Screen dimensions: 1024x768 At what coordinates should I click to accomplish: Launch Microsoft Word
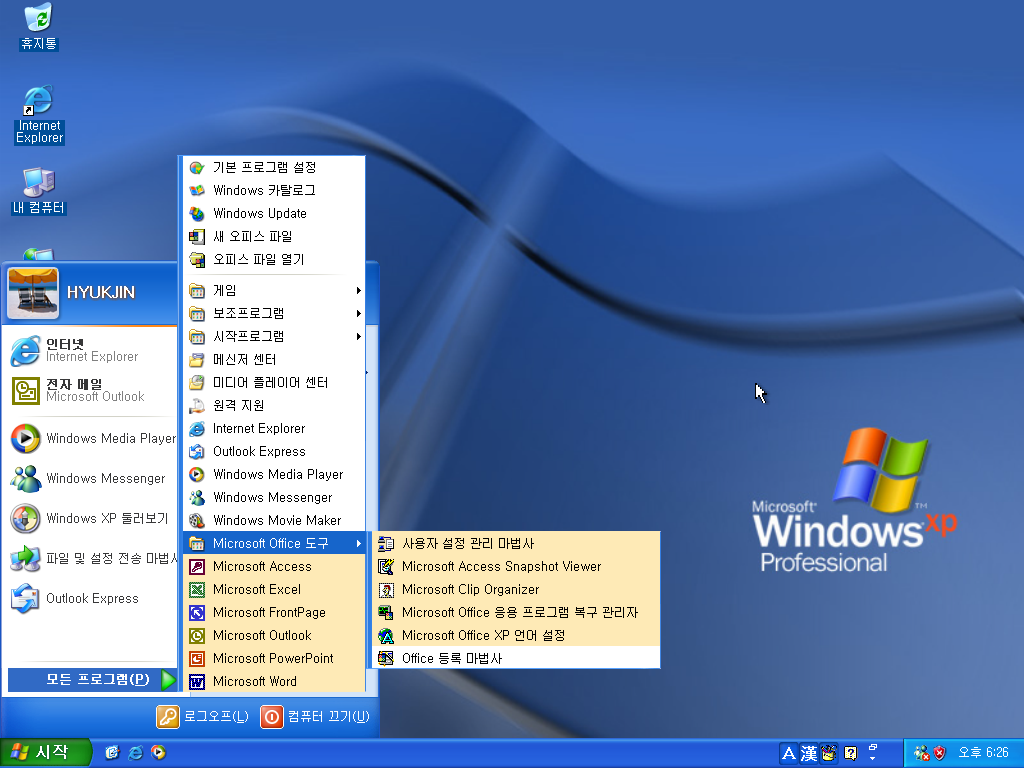click(274, 681)
